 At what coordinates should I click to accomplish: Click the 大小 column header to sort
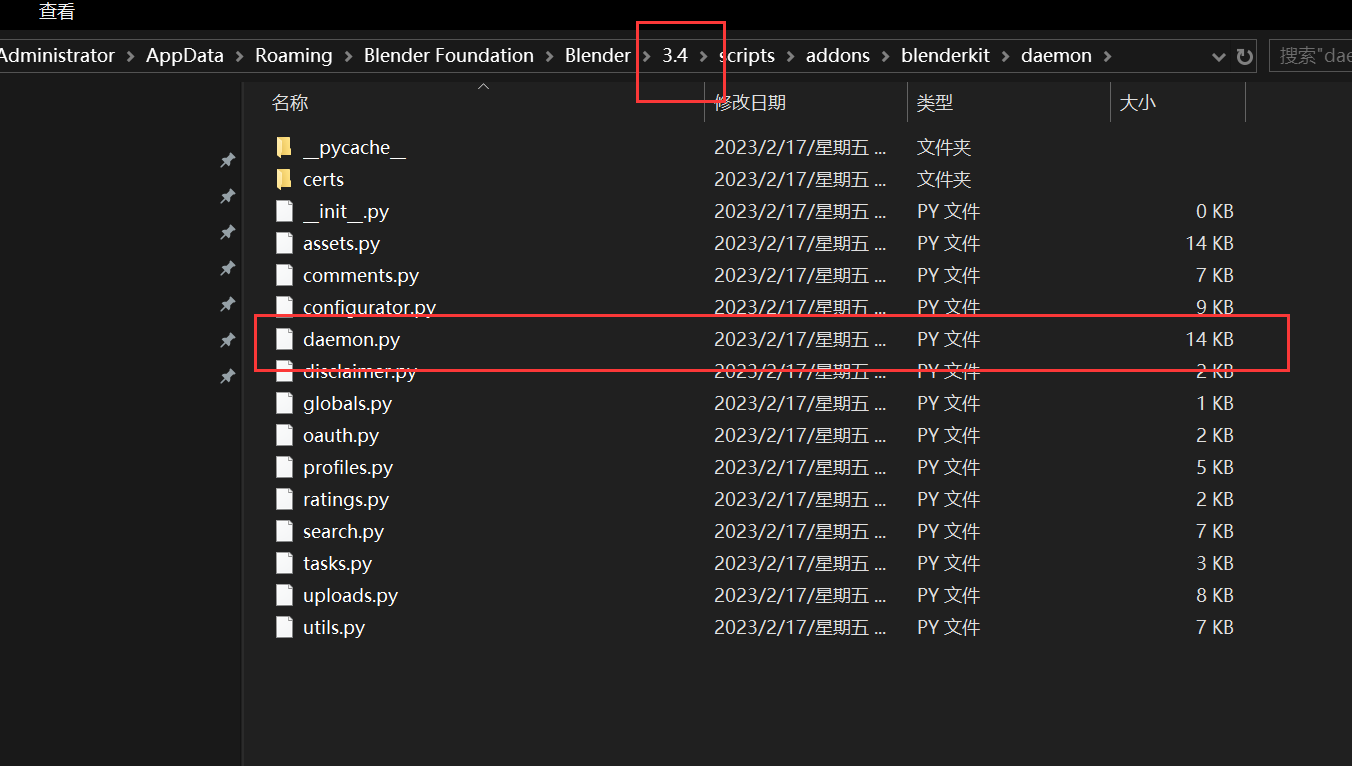point(1137,102)
